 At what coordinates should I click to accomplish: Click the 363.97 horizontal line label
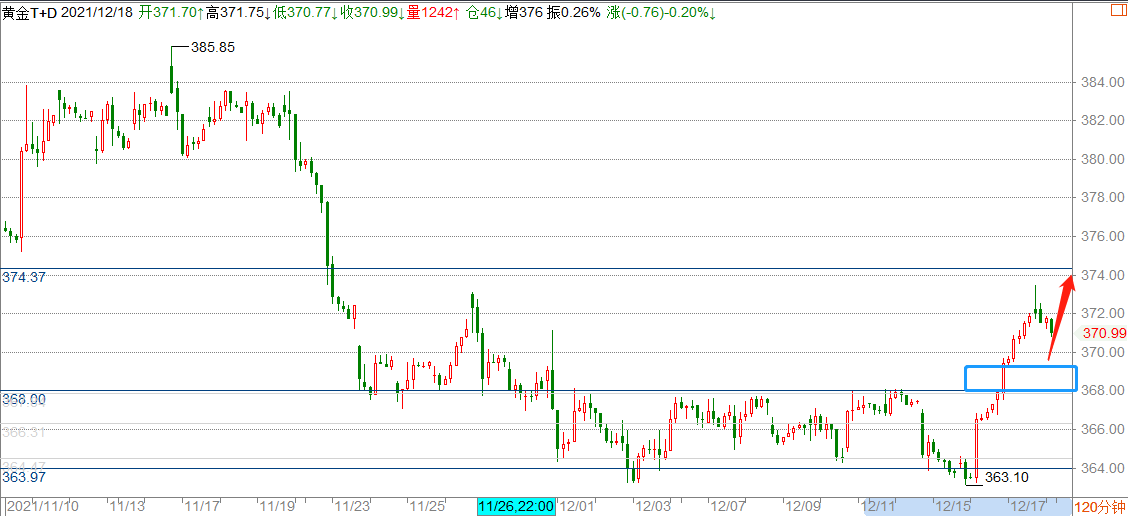point(24,478)
